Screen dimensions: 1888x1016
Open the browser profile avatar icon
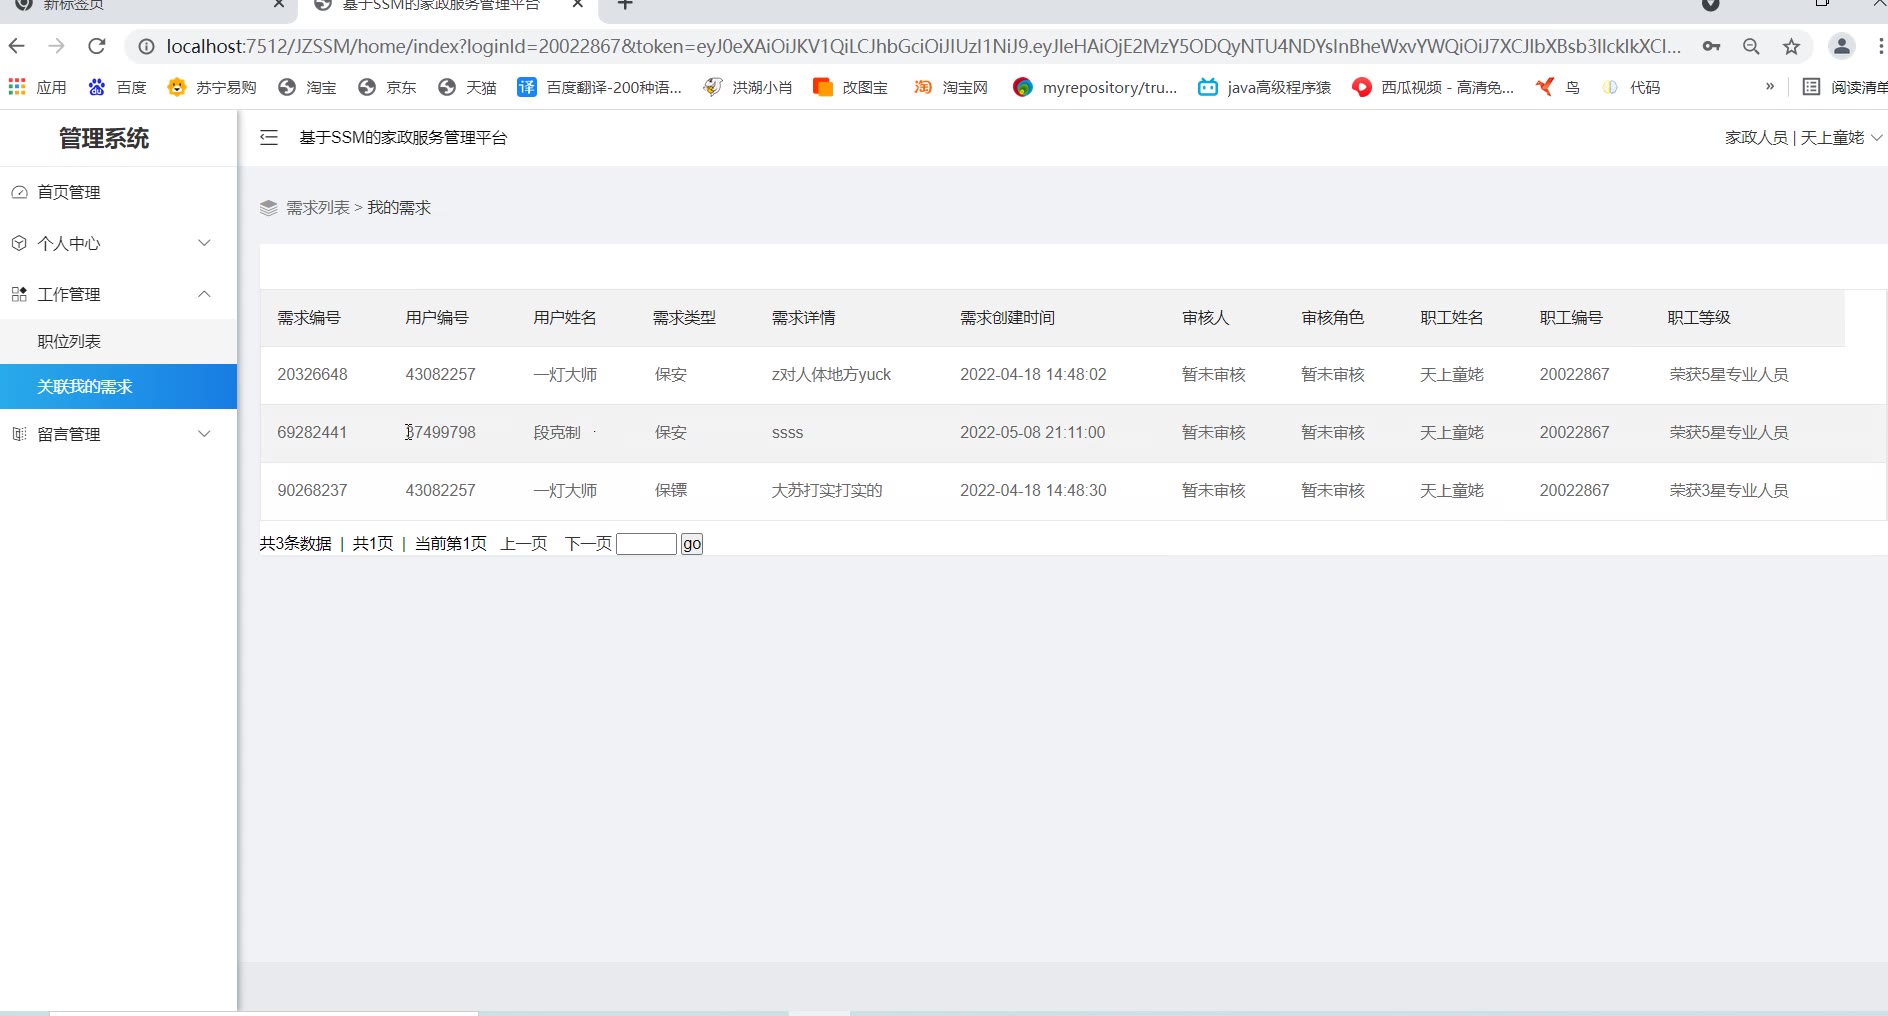point(1841,46)
